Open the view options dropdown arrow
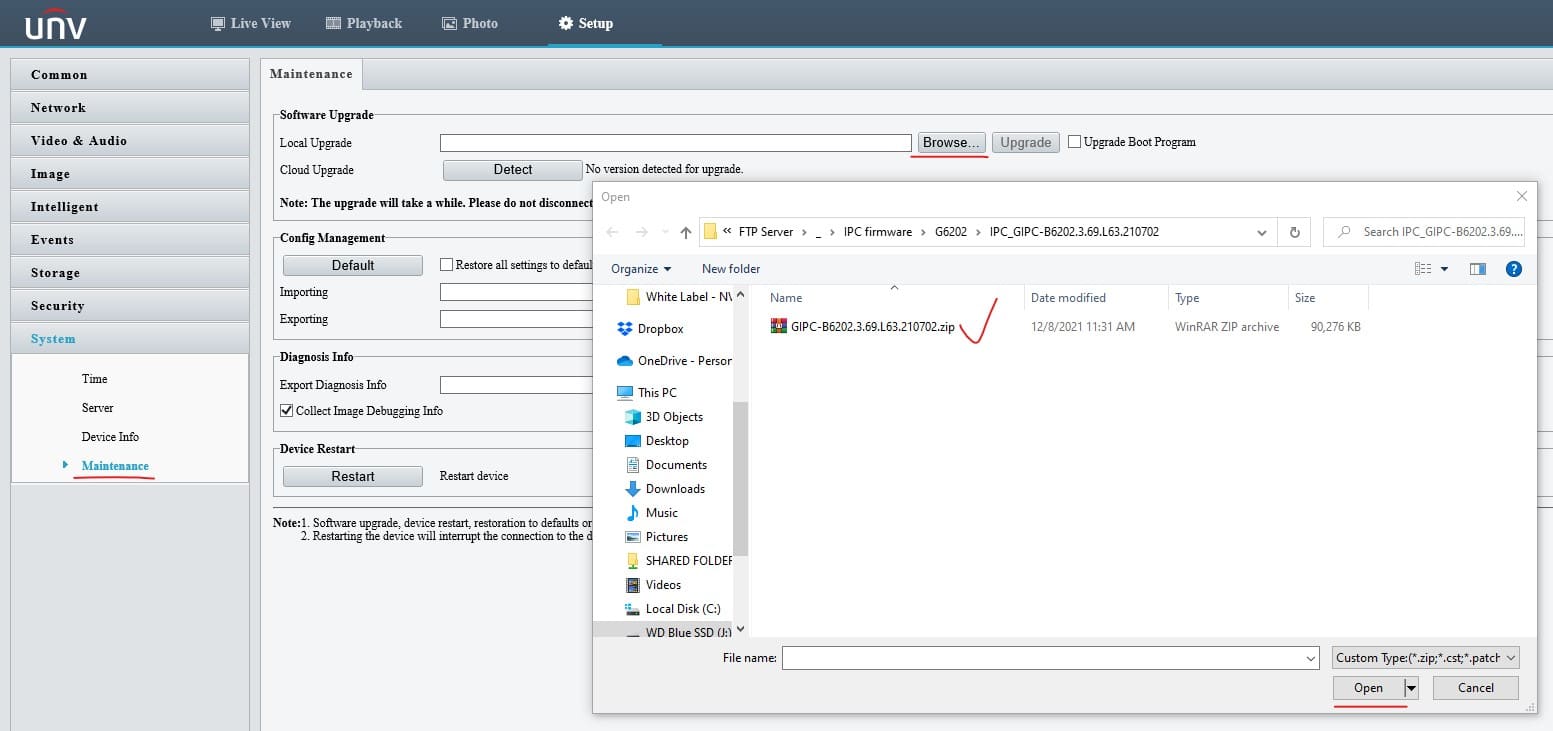 1444,269
